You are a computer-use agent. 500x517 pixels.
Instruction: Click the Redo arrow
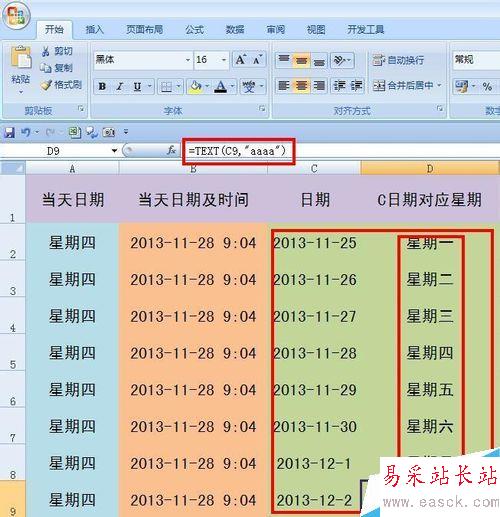click(50, 133)
